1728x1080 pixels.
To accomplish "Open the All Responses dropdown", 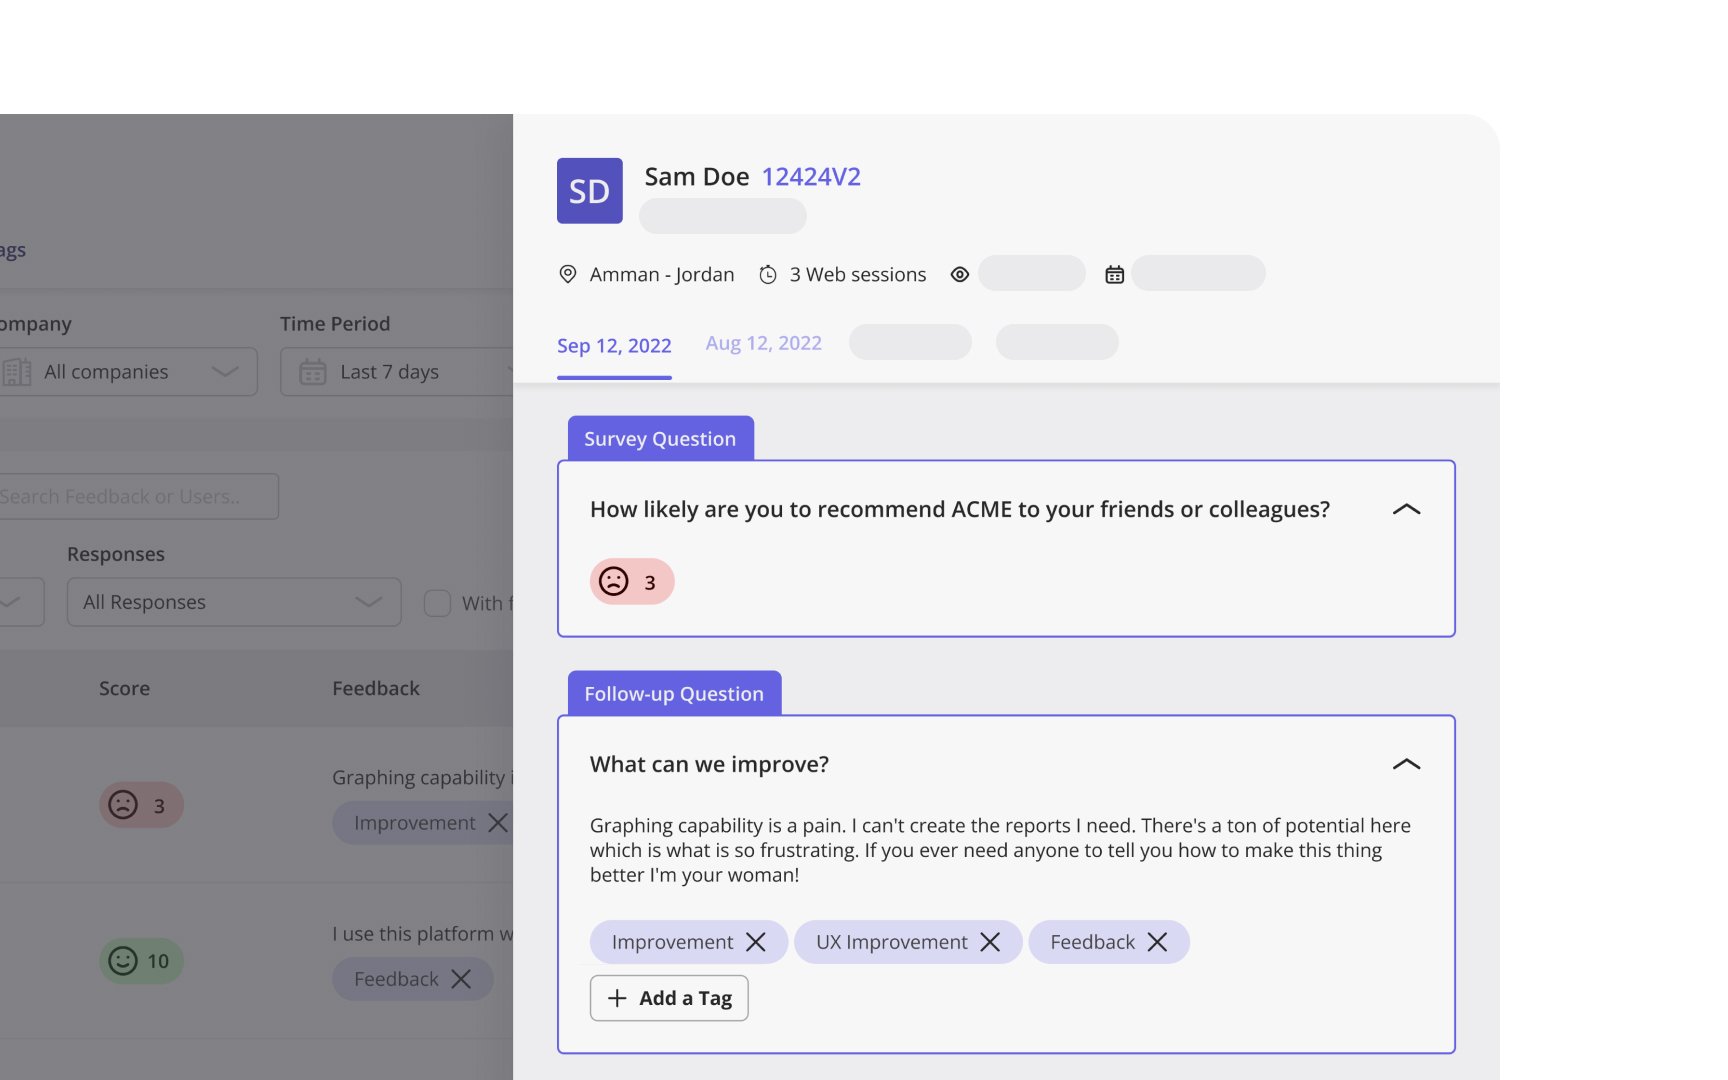I will (234, 602).
